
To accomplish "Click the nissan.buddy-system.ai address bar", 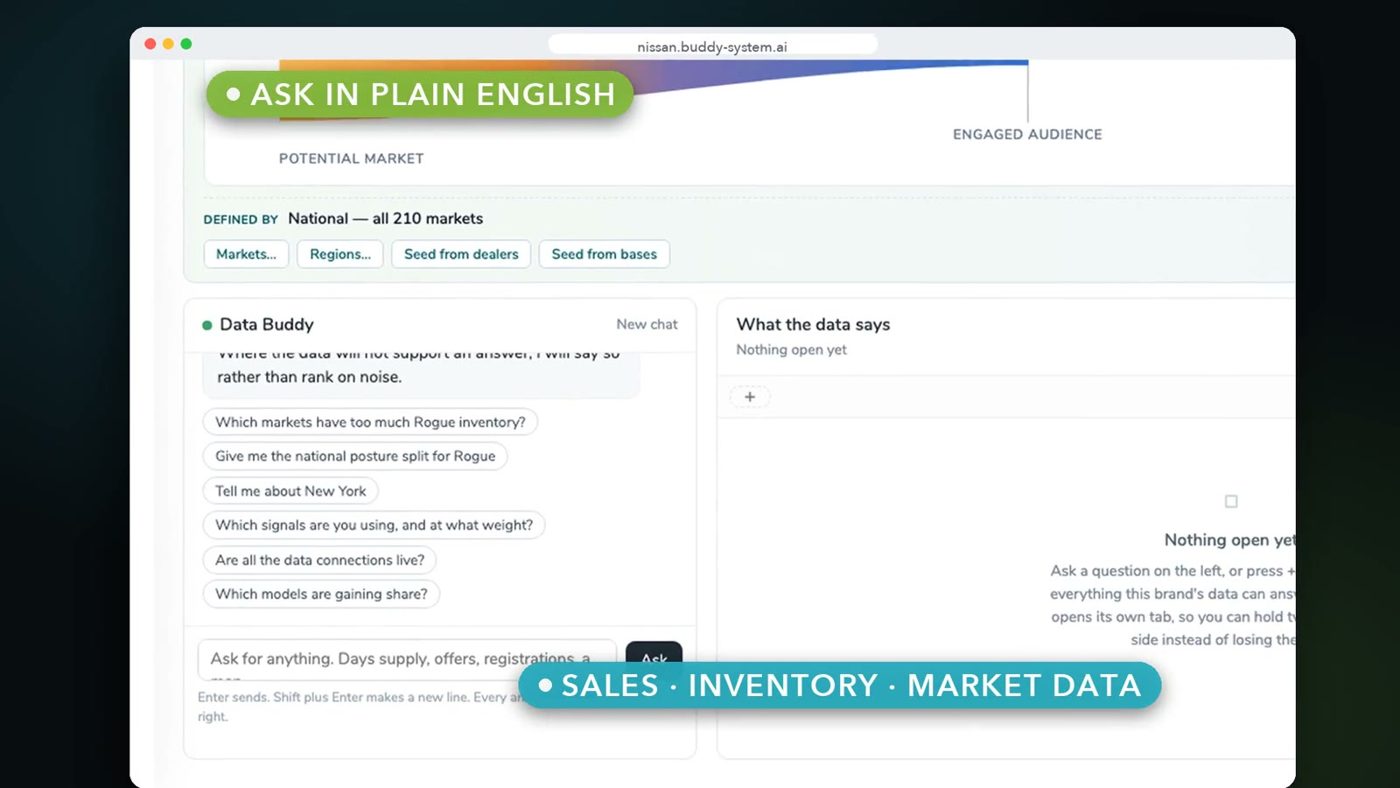I will pos(712,46).
